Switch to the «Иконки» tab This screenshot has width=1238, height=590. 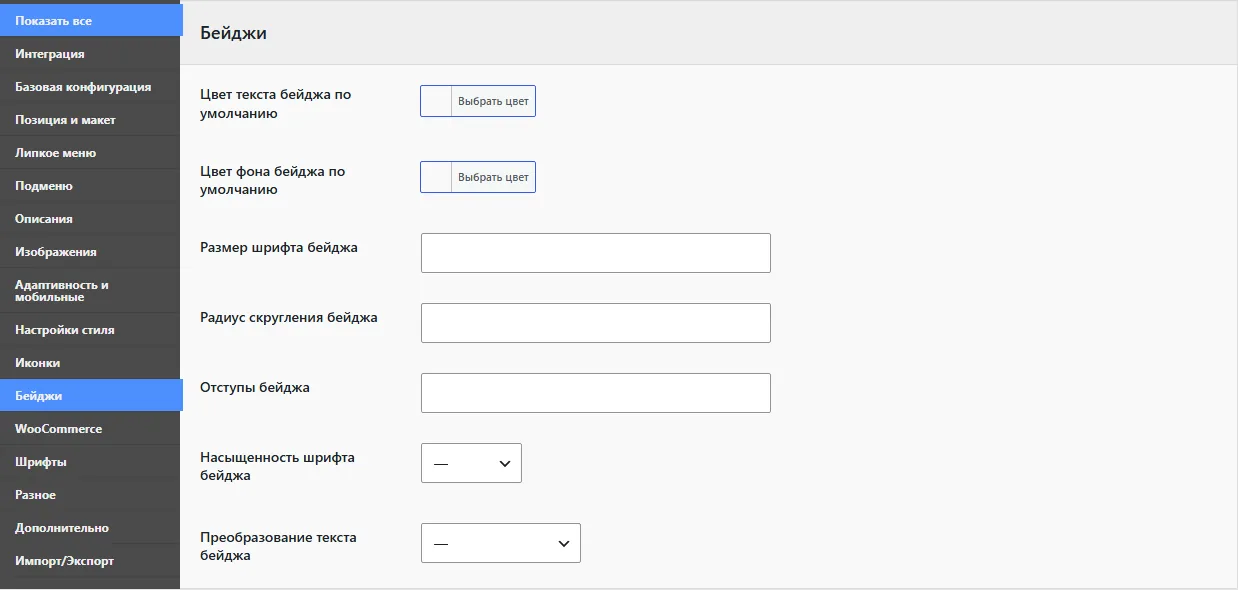pyautogui.click(x=90, y=363)
